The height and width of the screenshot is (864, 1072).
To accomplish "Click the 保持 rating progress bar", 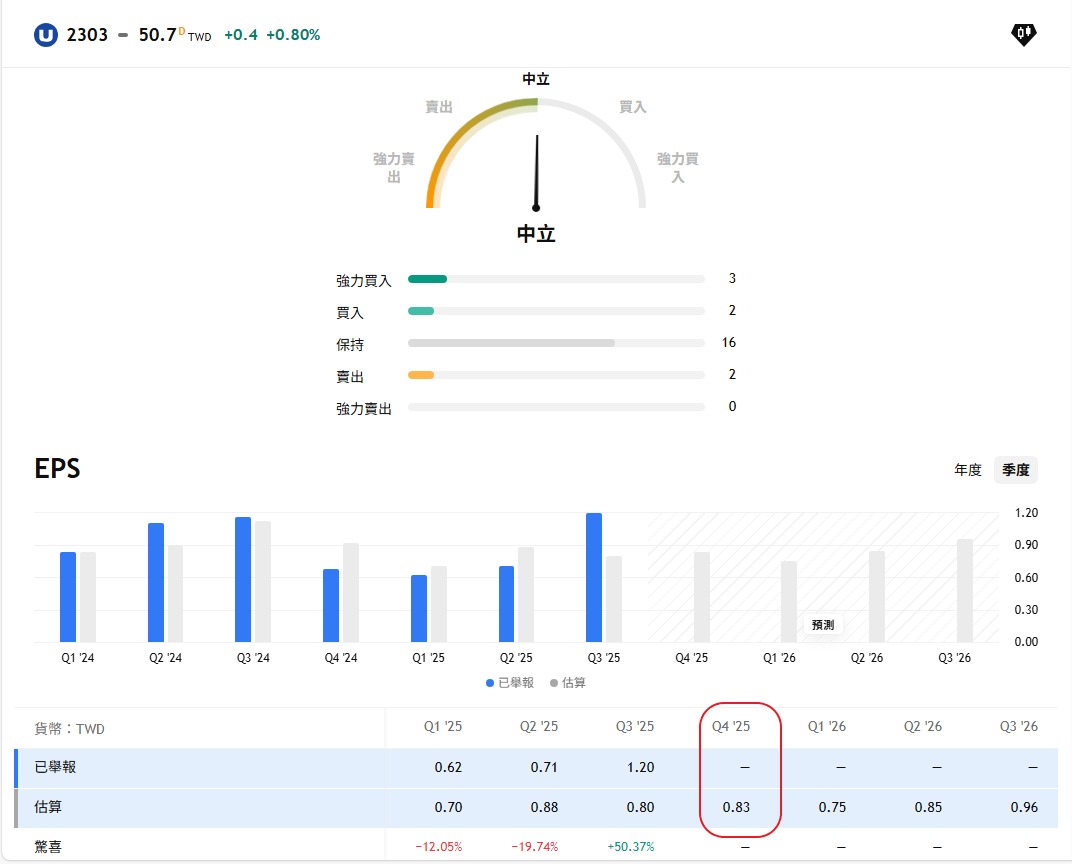I will 555,342.
